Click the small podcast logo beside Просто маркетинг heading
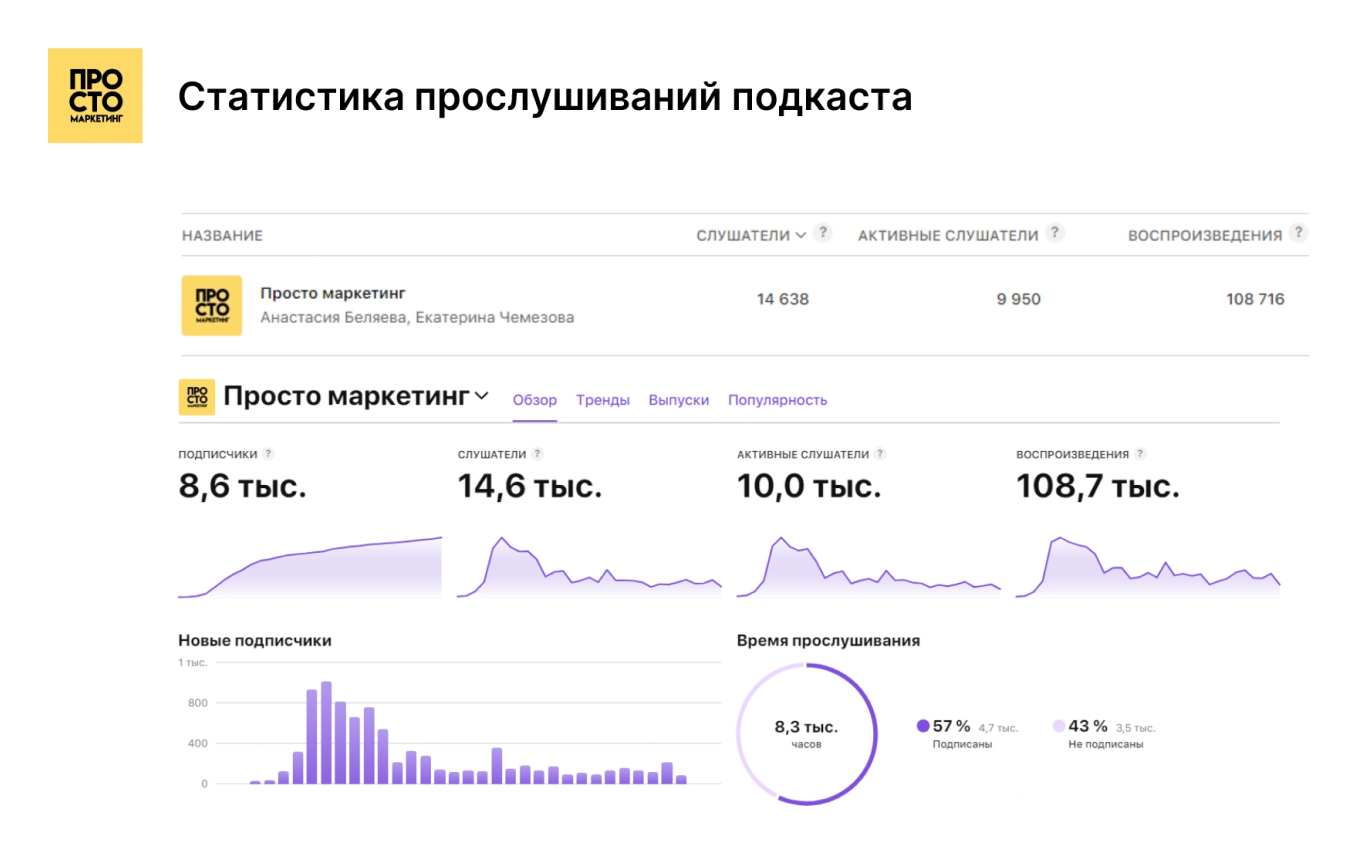The image size is (1360, 855). 196,397
